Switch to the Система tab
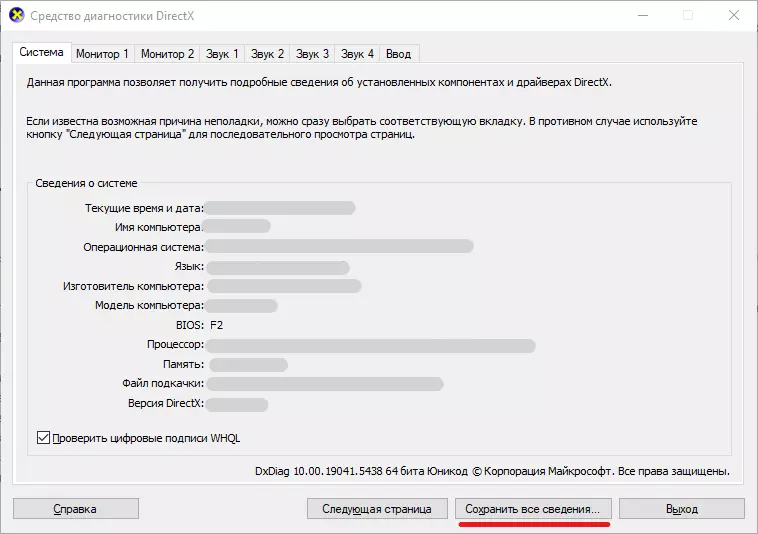Viewport: 758px width, 534px height. [x=42, y=52]
